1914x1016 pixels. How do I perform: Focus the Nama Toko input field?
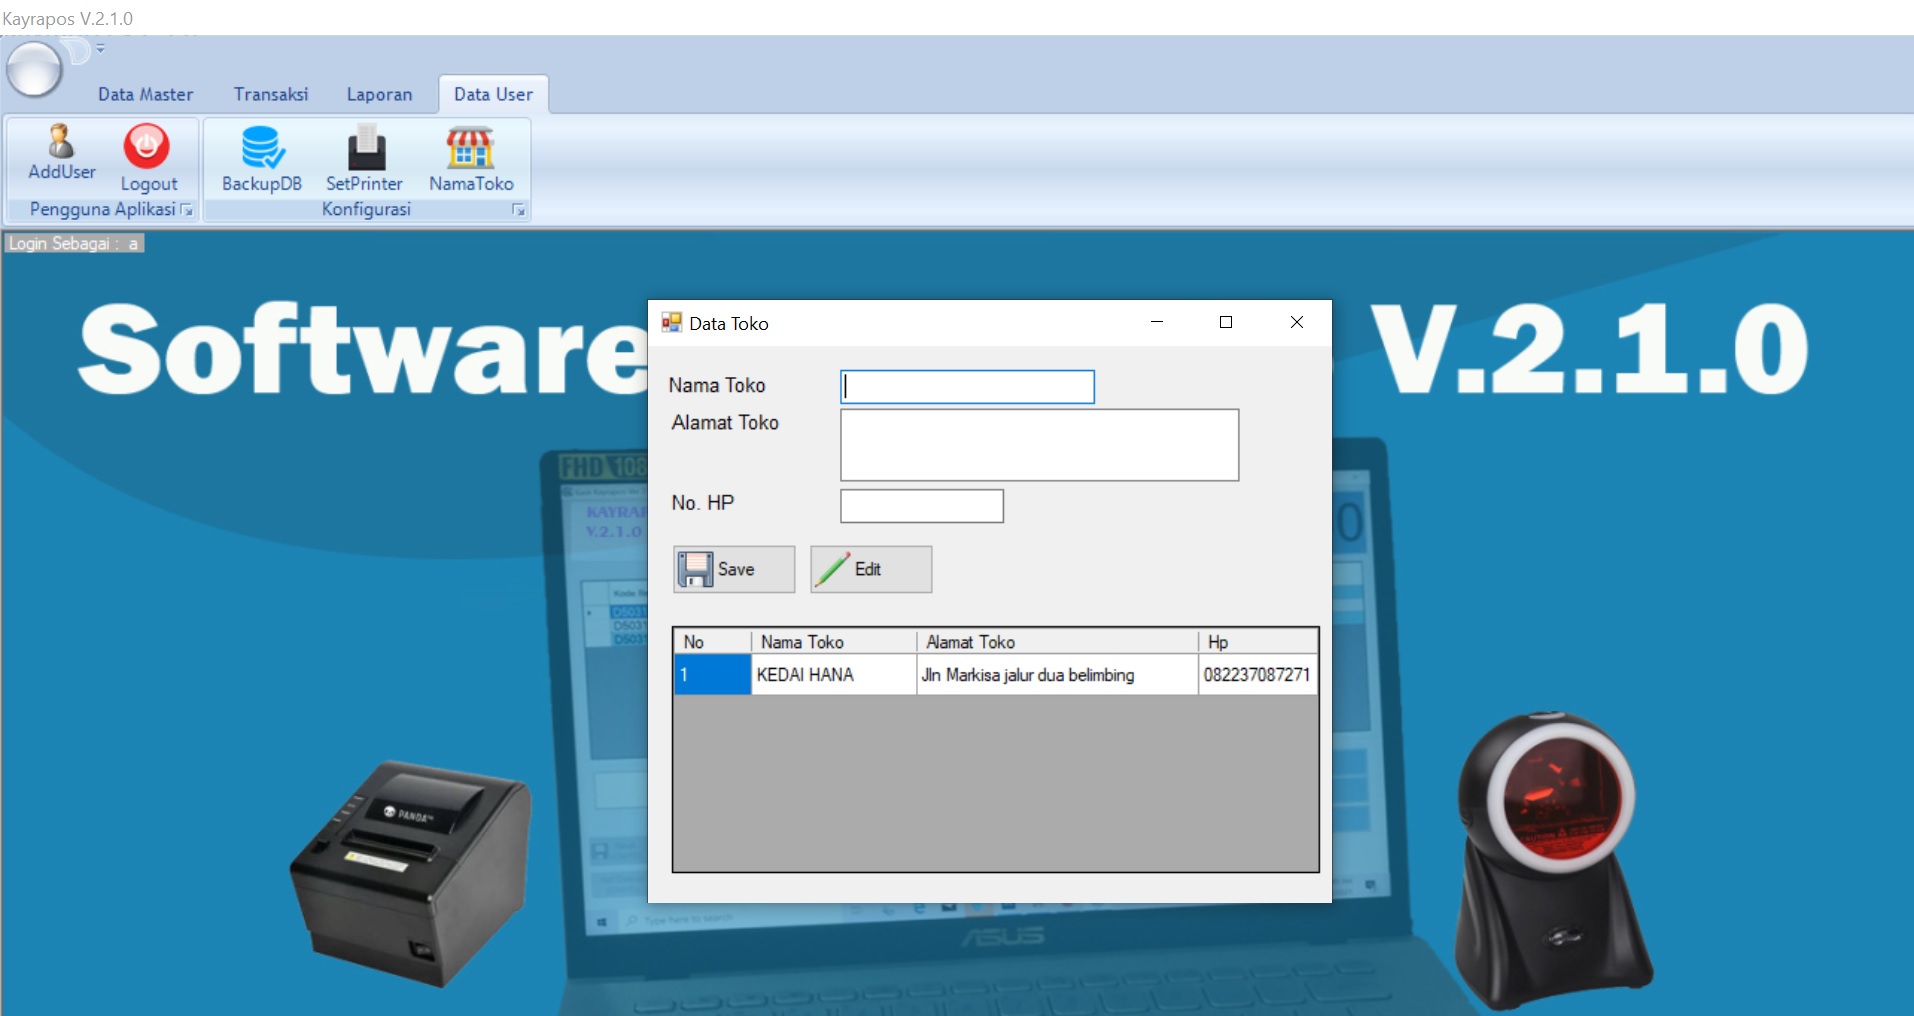tap(967, 387)
